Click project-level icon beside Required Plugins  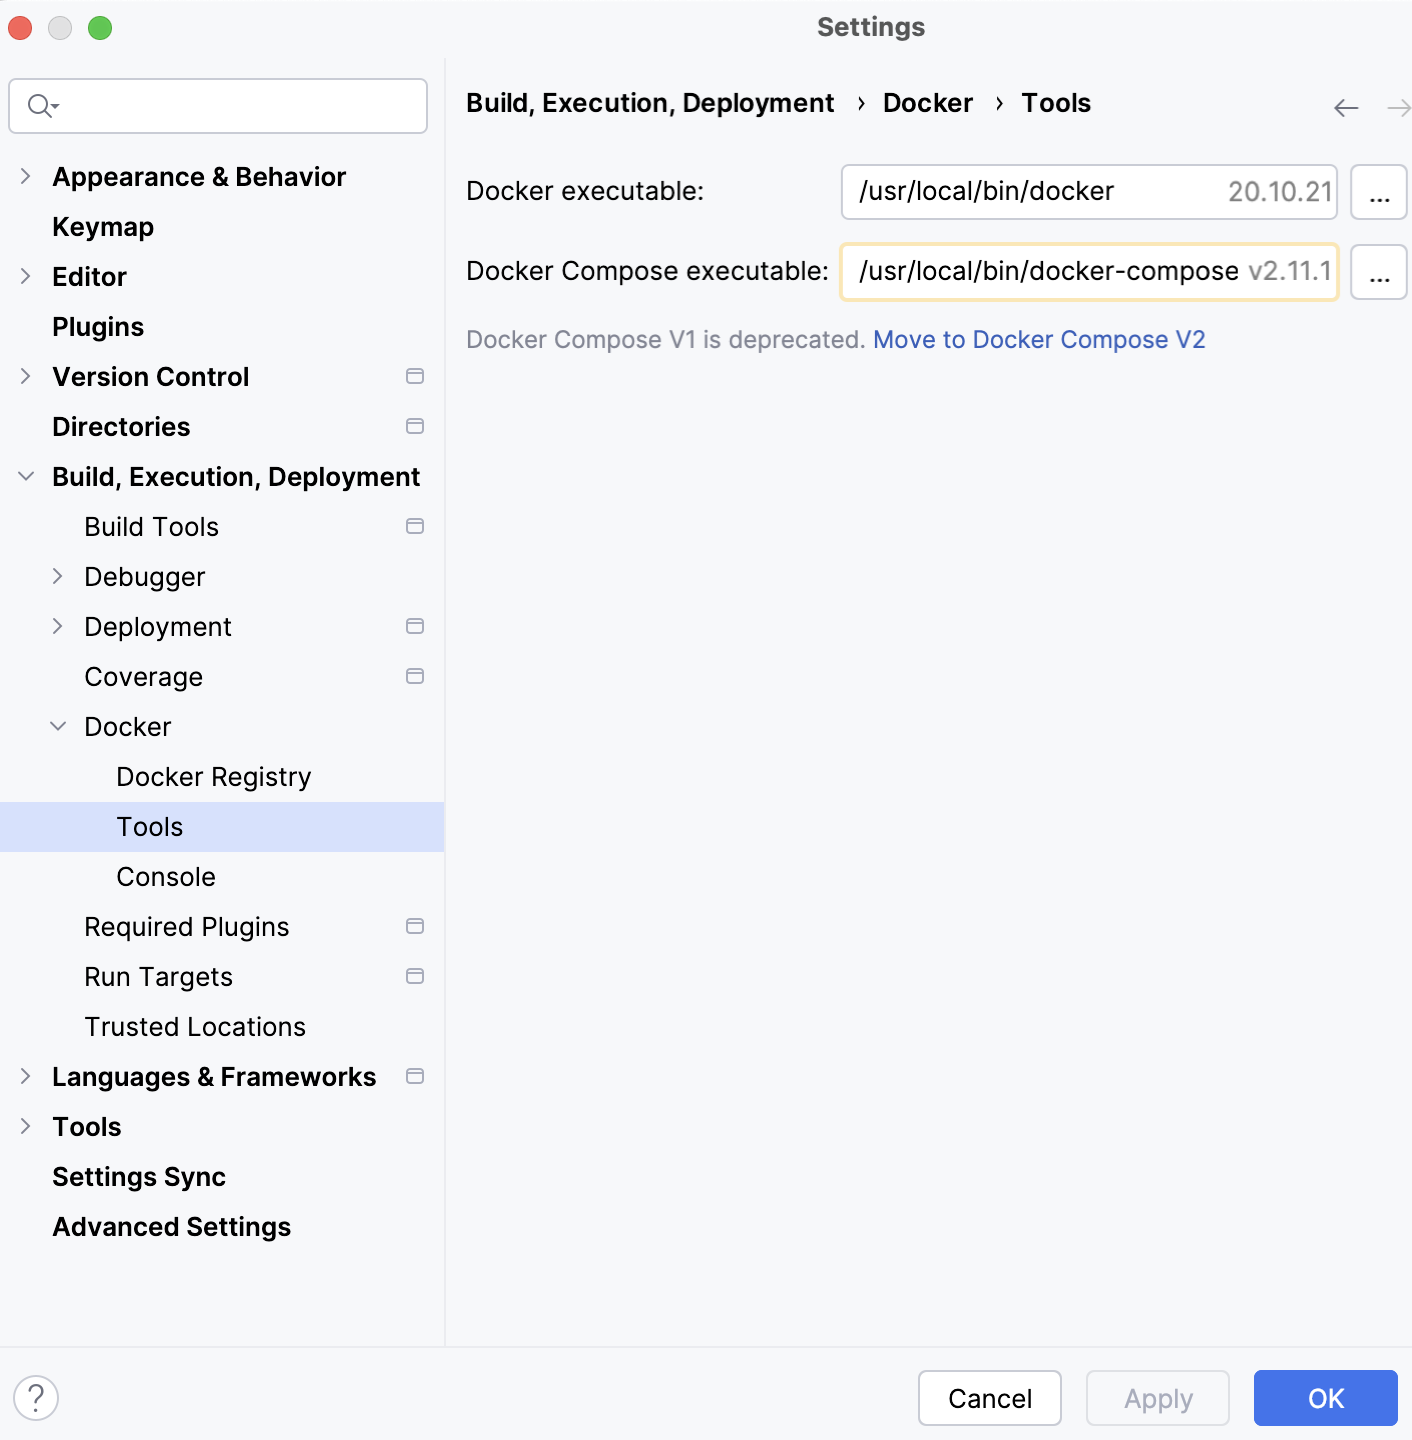point(415,926)
